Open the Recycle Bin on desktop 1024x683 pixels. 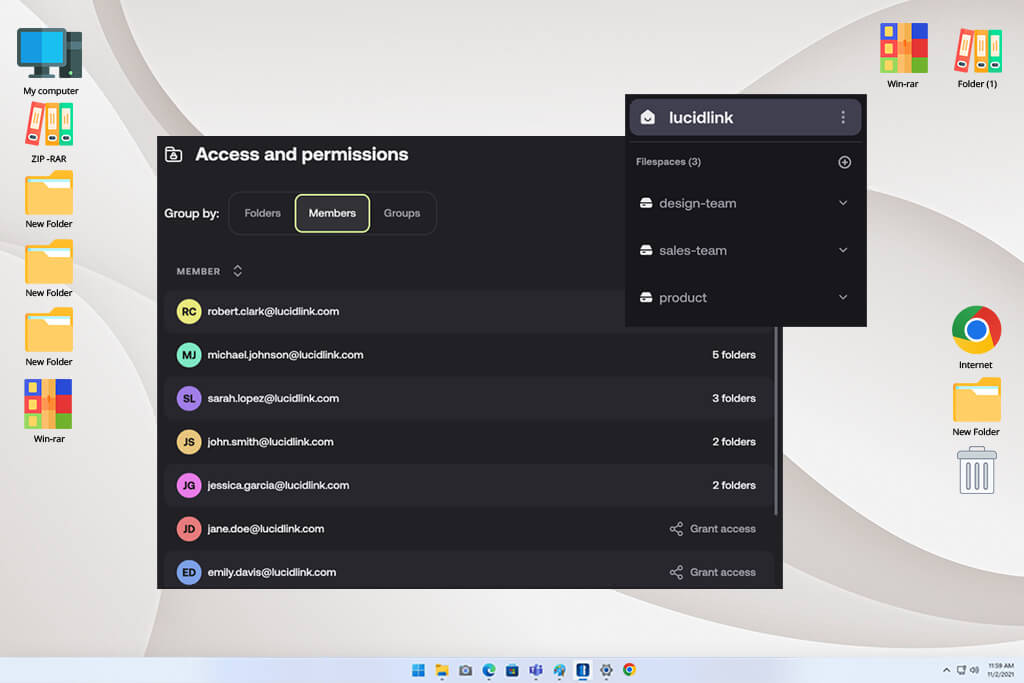click(x=976, y=470)
